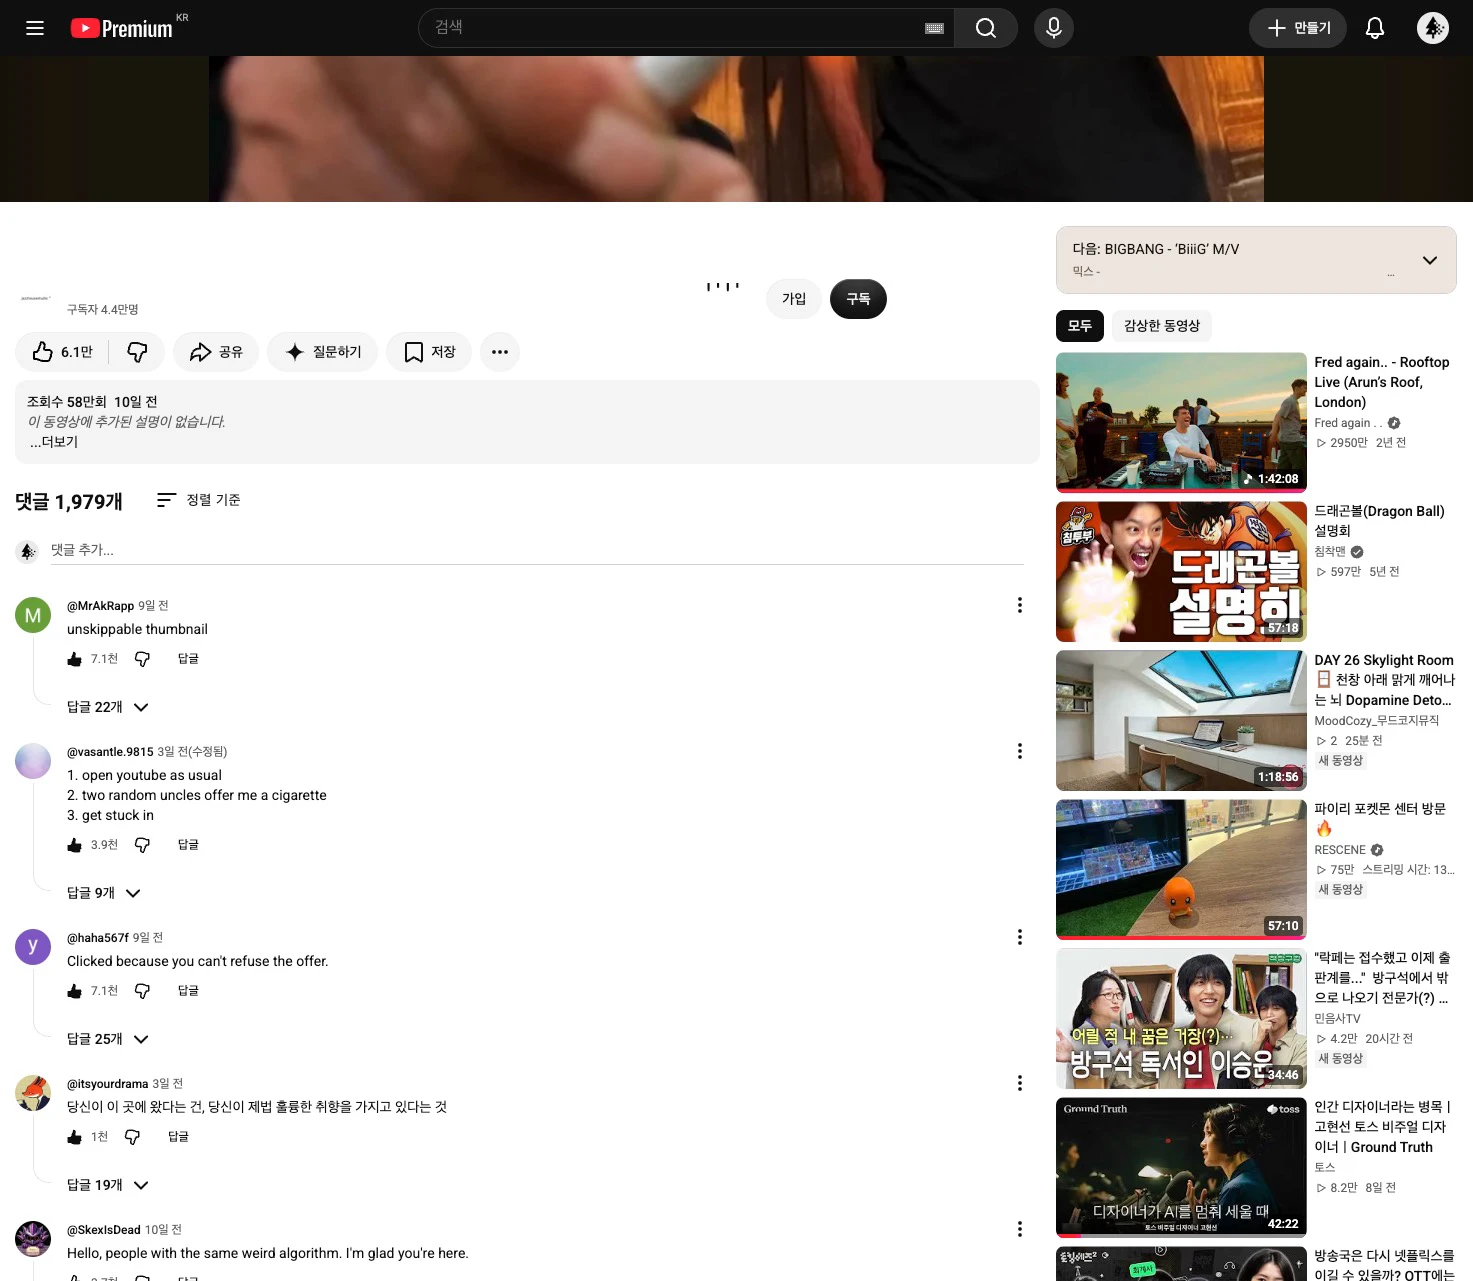Open @itsyourdrama channel link
The height and width of the screenshot is (1281, 1473).
click(x=107, y=1084)
